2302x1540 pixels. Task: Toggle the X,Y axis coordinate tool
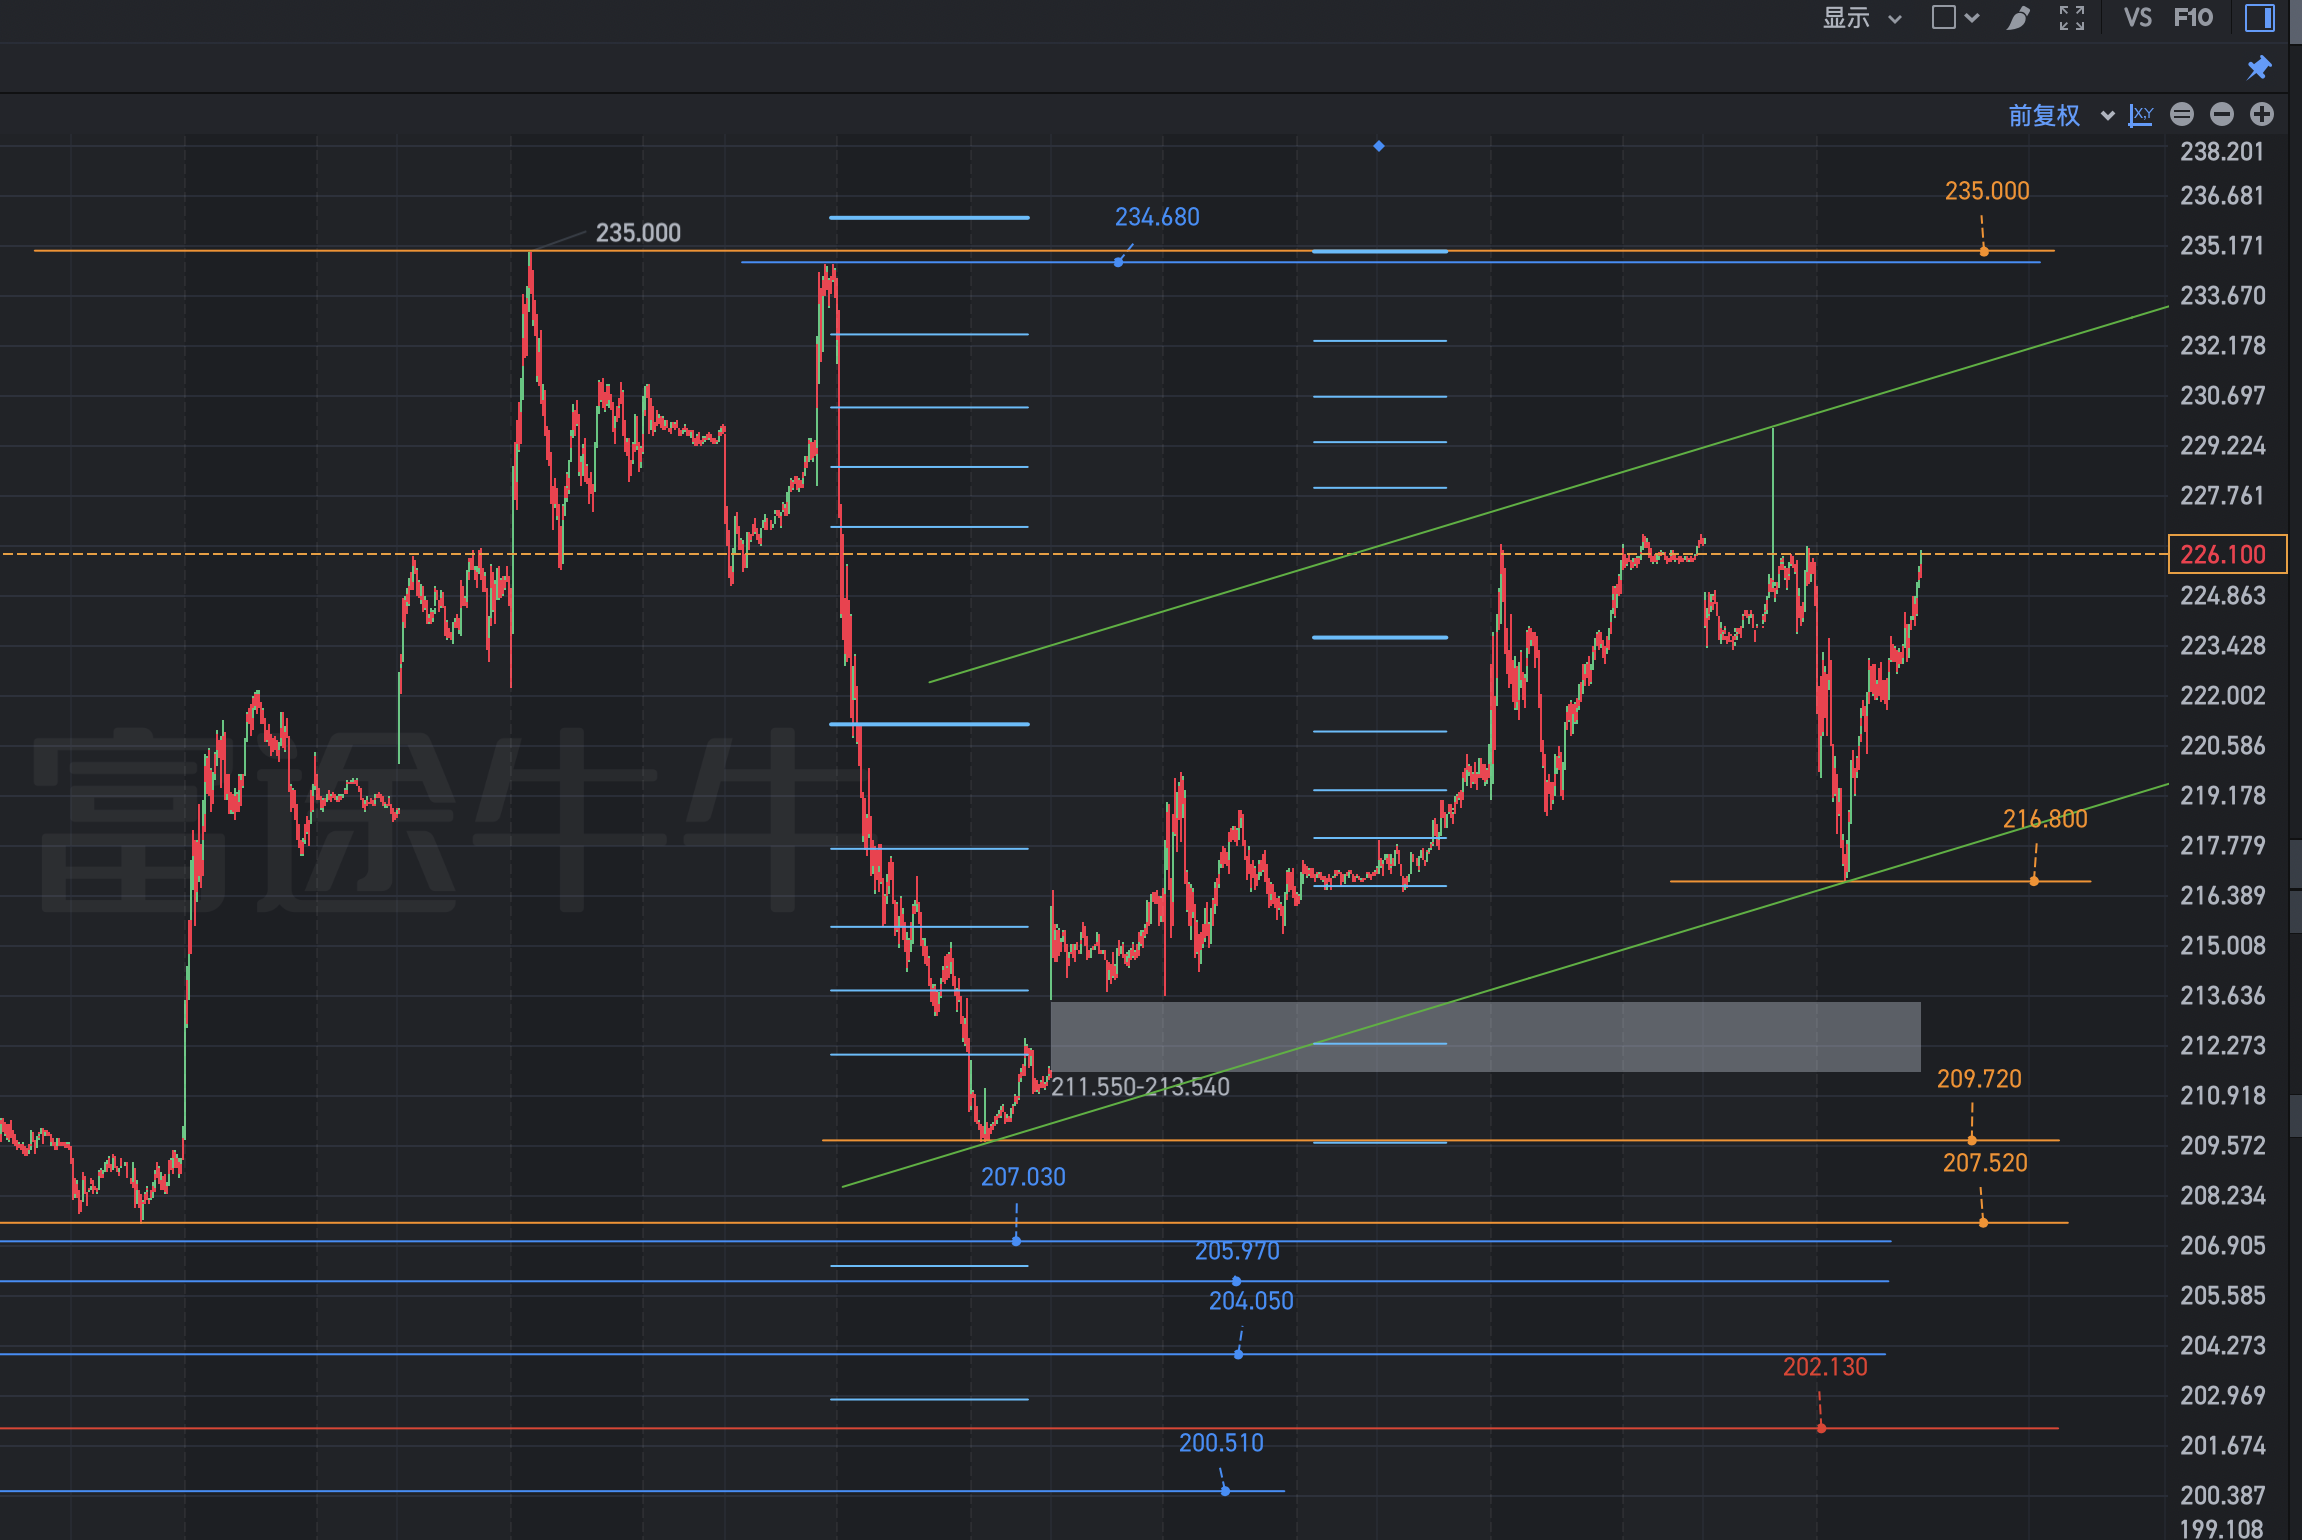pos(2141,115)
